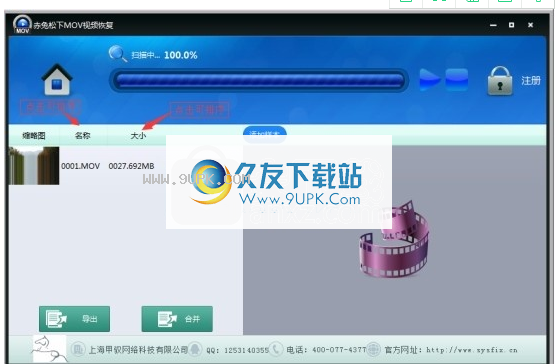Click the QQ contact icon
Image resolution: width=558 pixels, height=364 pixels.
[195, 349]
